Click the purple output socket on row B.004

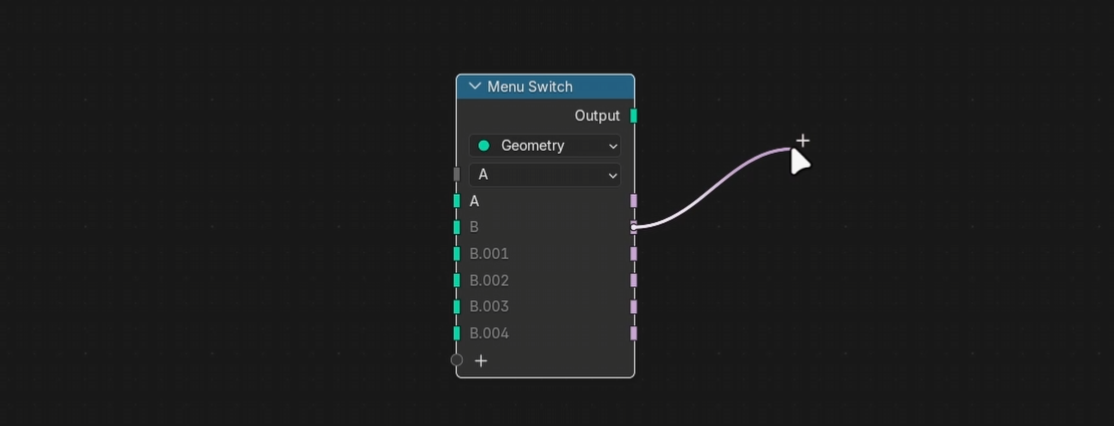634,333
